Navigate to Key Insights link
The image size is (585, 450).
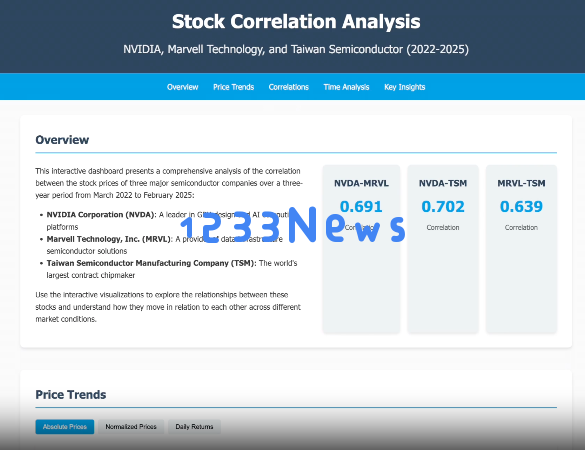point(405,87)
